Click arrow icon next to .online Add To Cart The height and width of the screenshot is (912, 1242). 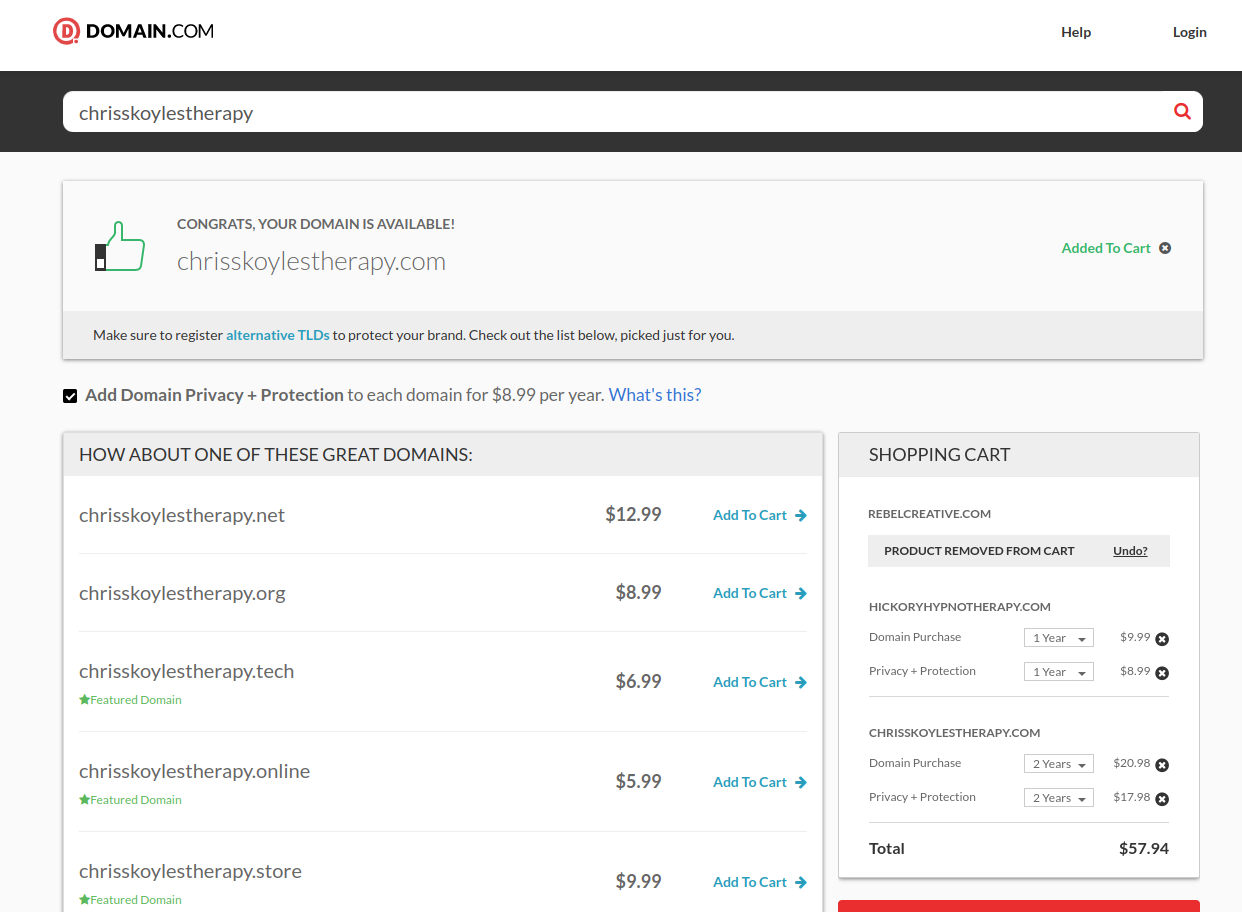pos(801,783)
